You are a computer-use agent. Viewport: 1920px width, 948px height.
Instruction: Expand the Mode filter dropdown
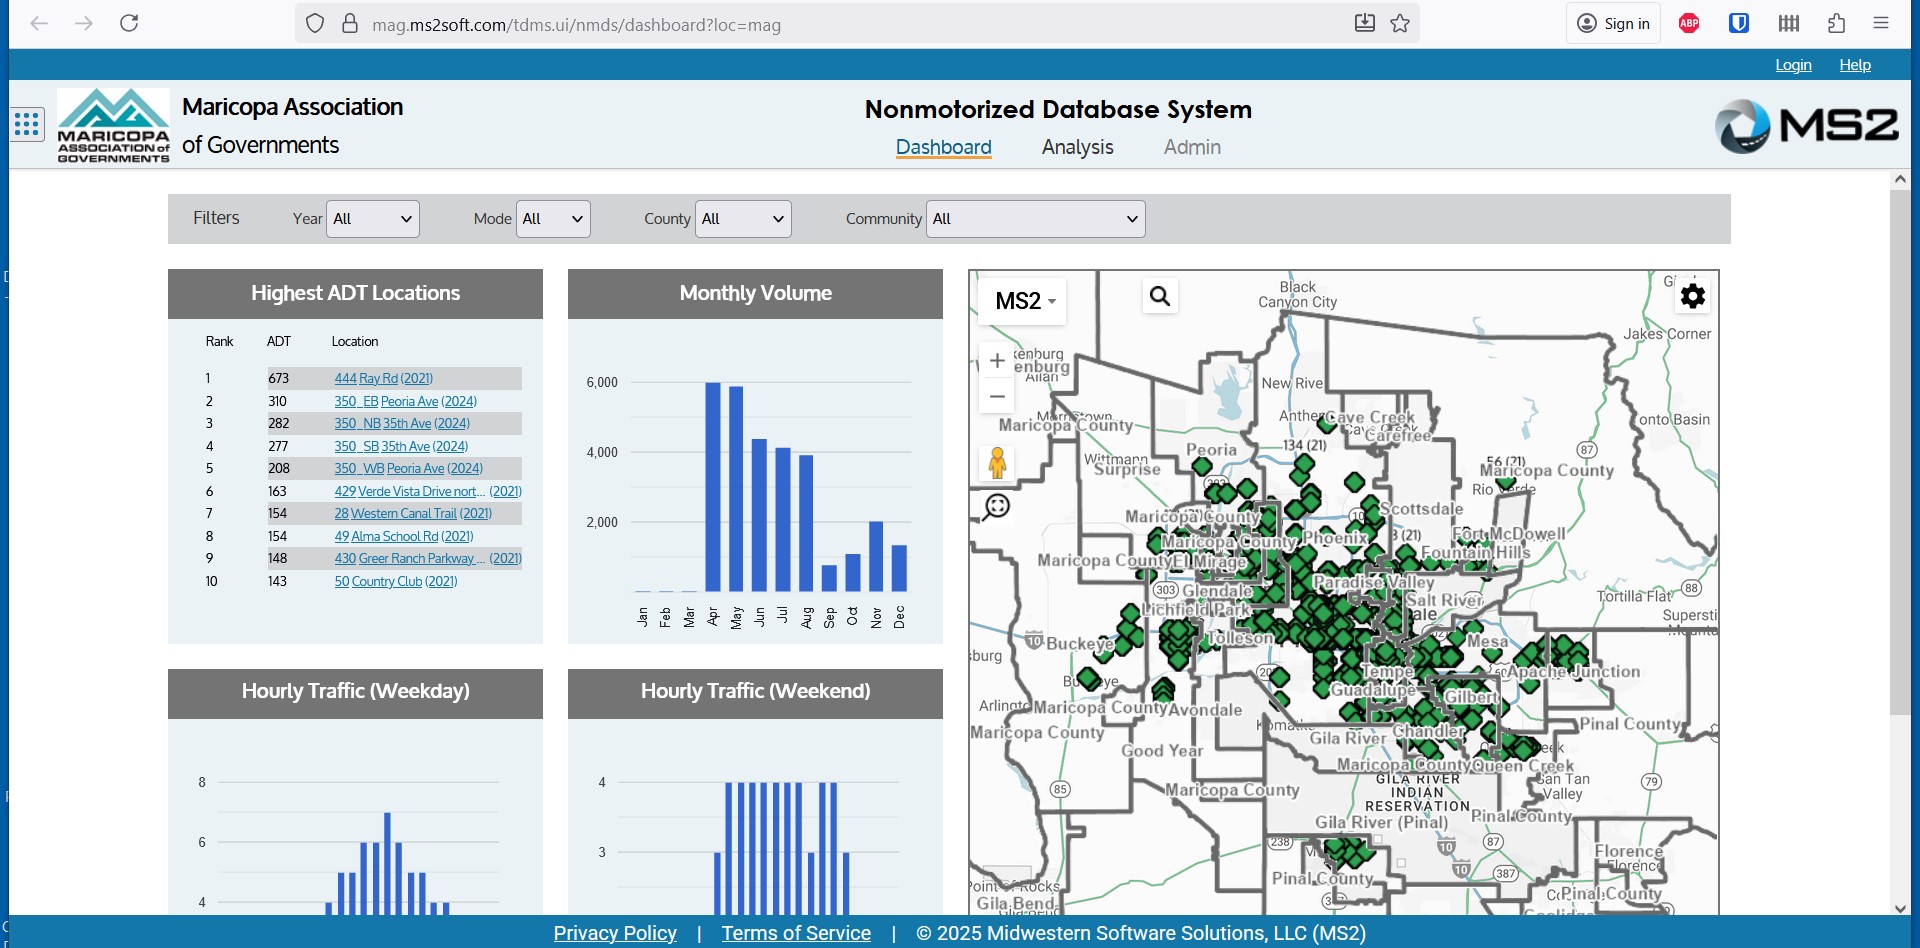tap(553, 219)
